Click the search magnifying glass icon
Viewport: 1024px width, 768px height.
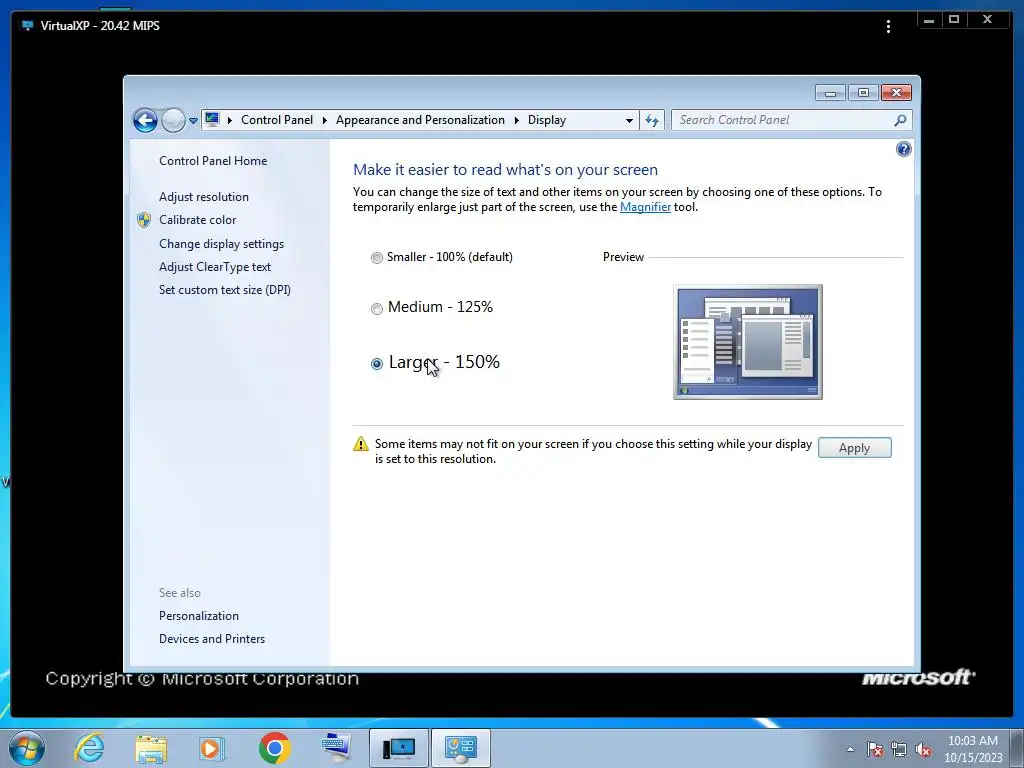pyautogui.click(x=901, y=120)
